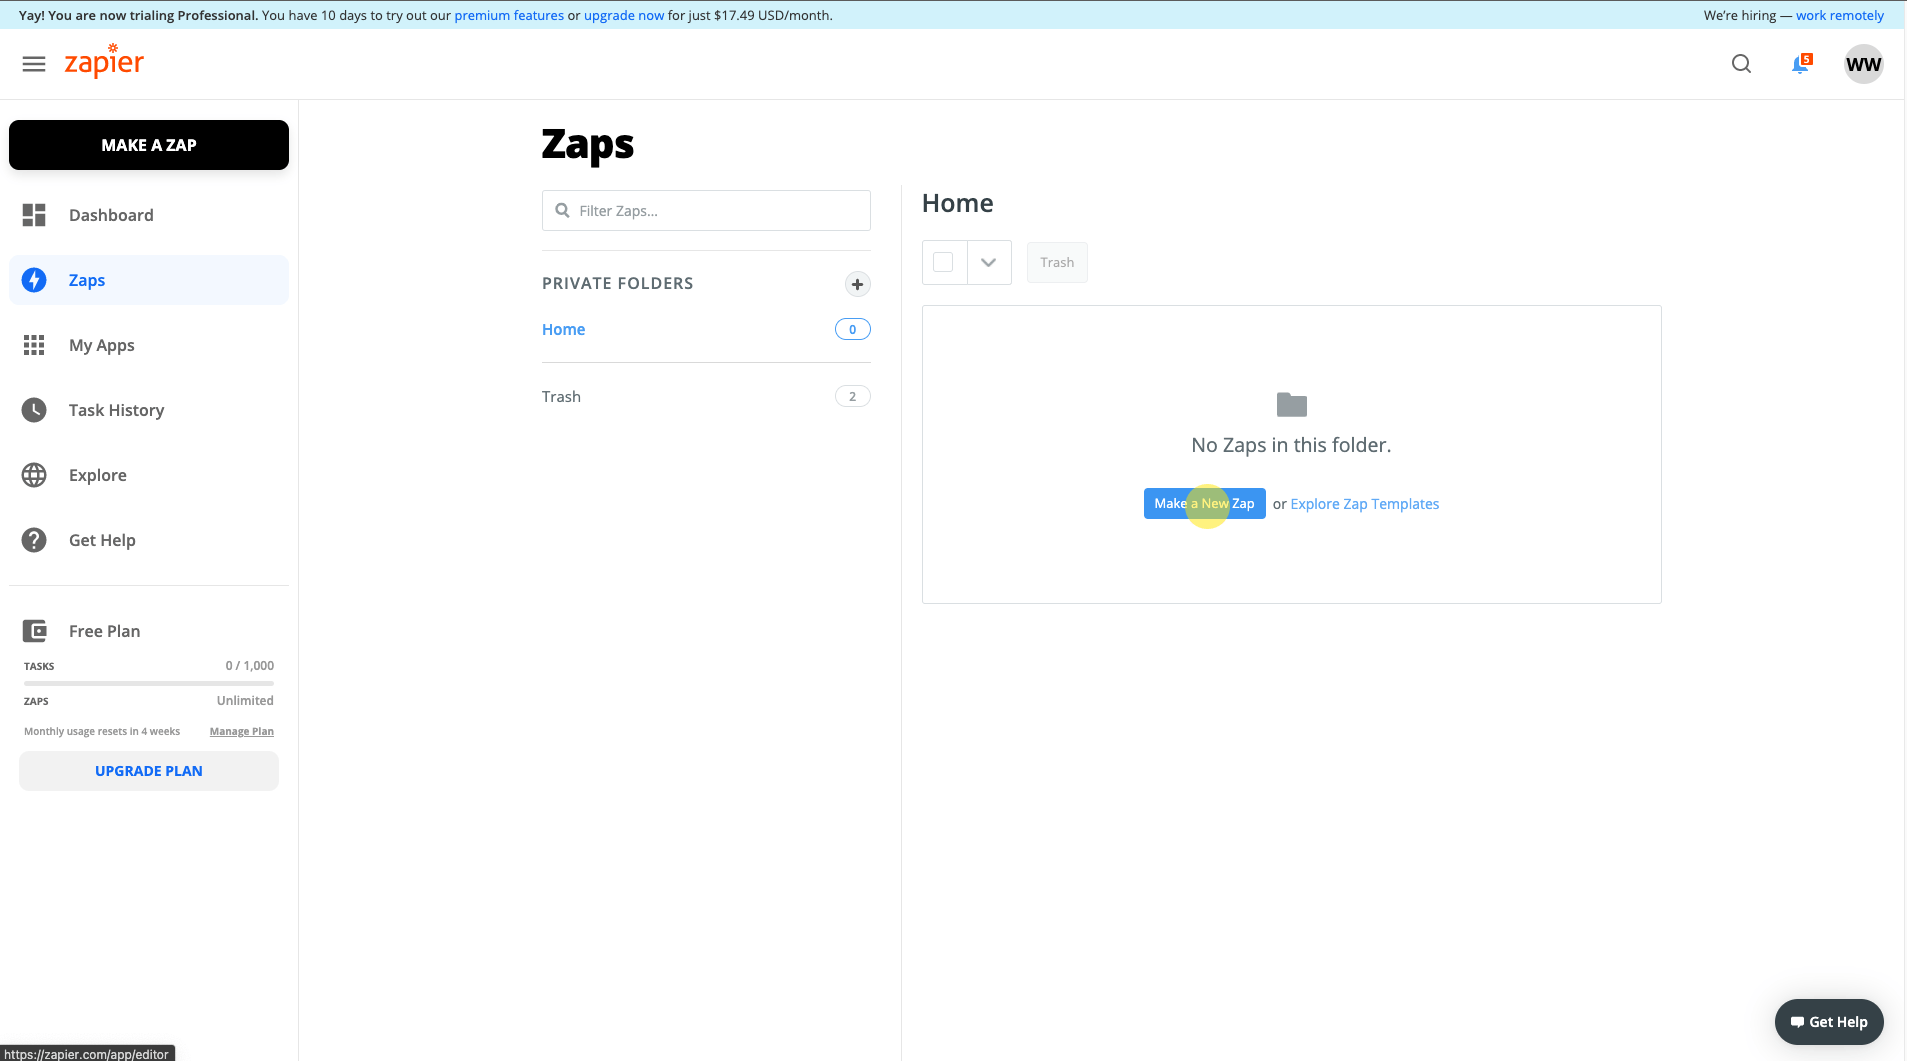Viewport: 1907px width, 1061px height.
Task: Open the WW account avatar menu
Action: click(x=1863, y=64)
